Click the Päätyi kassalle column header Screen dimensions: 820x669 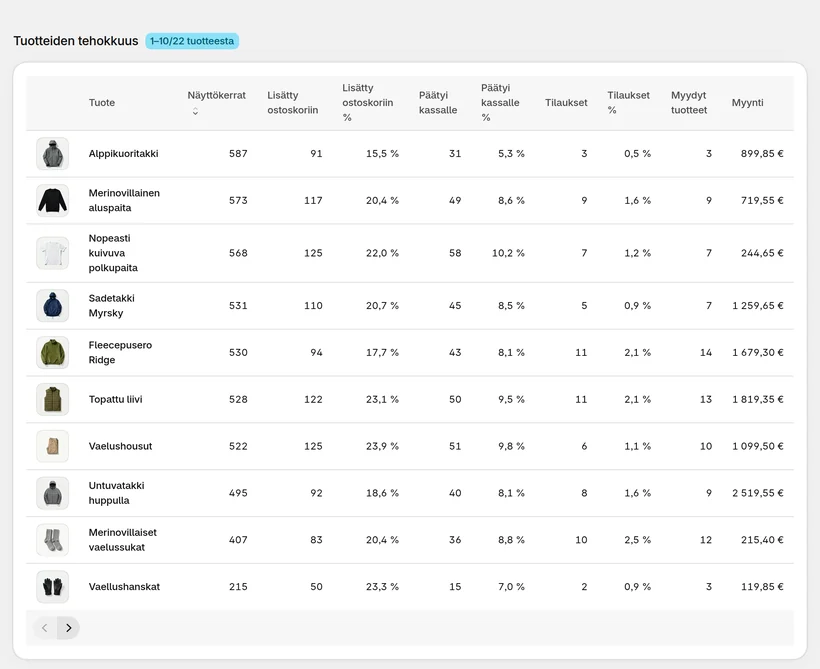438,103
